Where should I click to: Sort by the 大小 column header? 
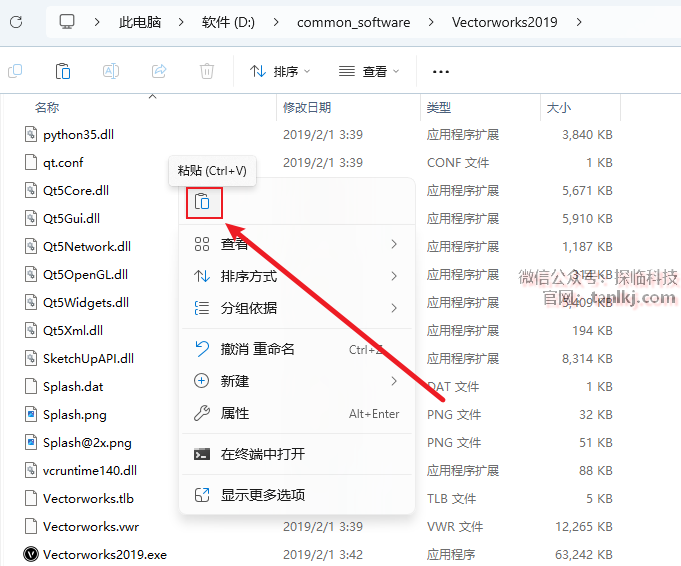[x=559, y=107]
